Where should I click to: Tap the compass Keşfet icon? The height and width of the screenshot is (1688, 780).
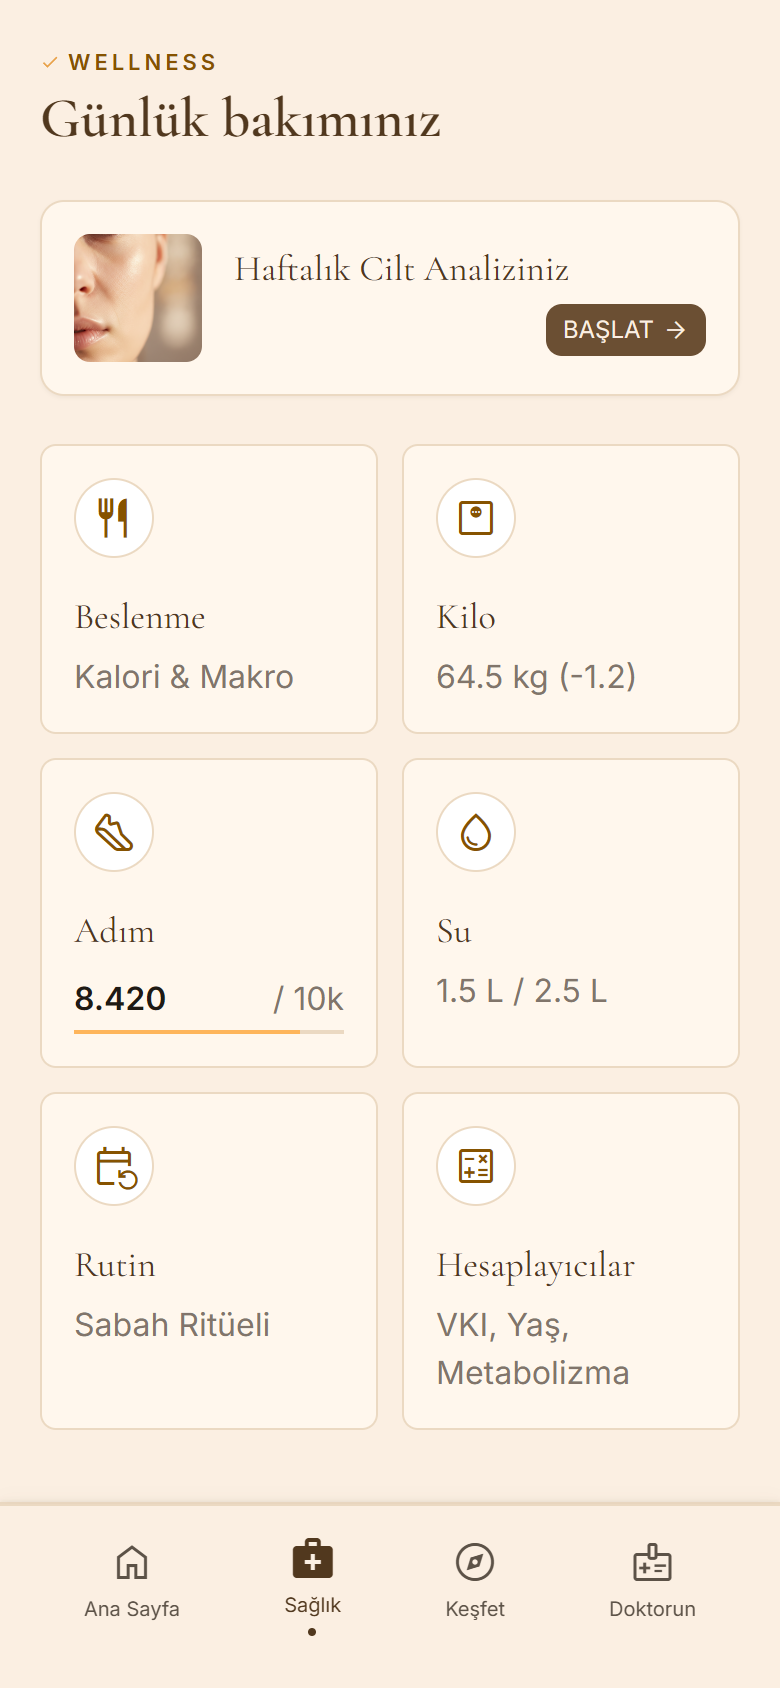475,1562
